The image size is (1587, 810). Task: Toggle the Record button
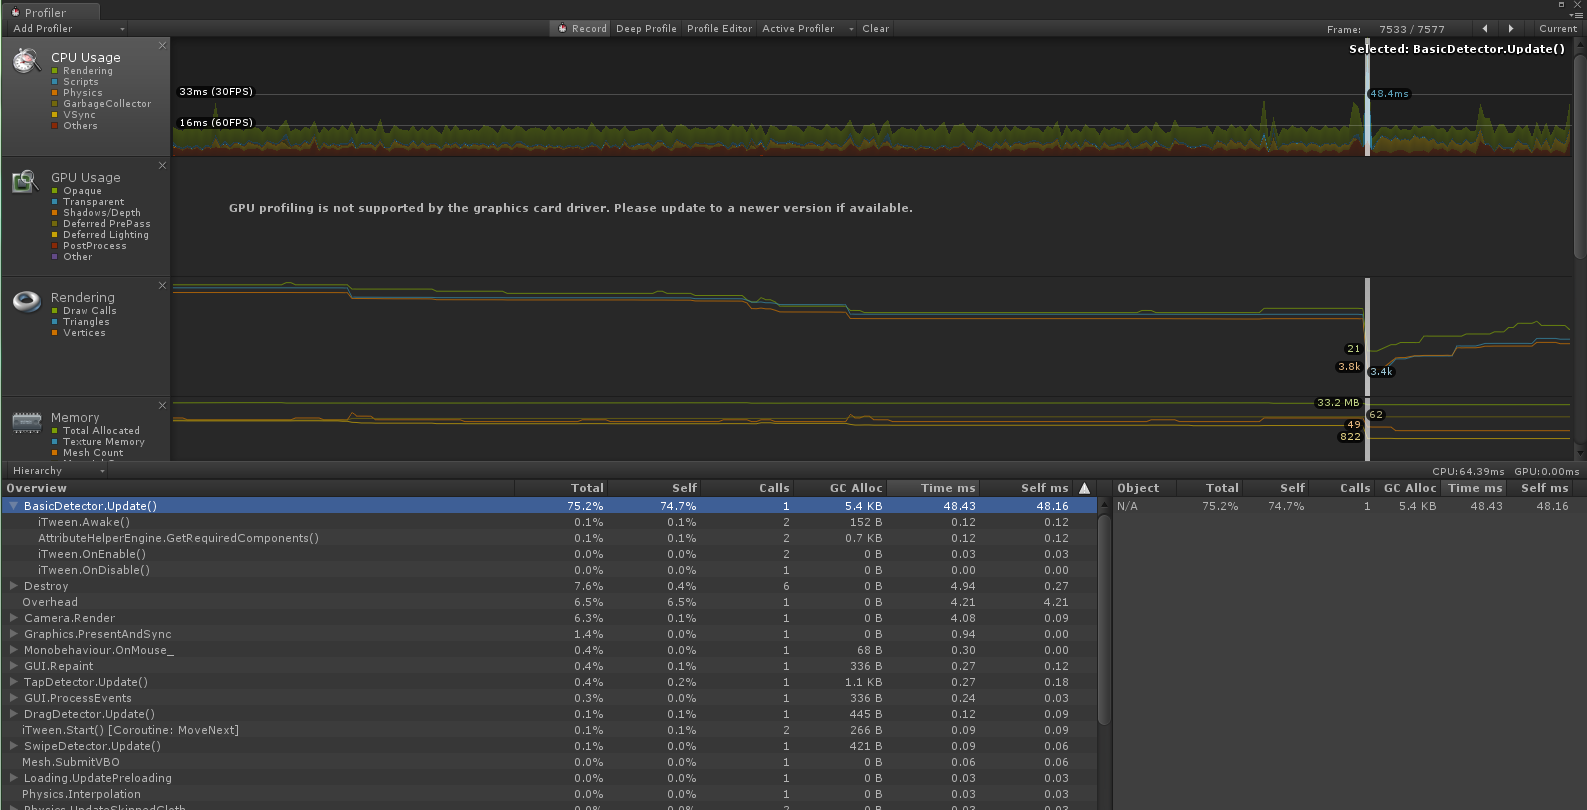tap(580, 28)
